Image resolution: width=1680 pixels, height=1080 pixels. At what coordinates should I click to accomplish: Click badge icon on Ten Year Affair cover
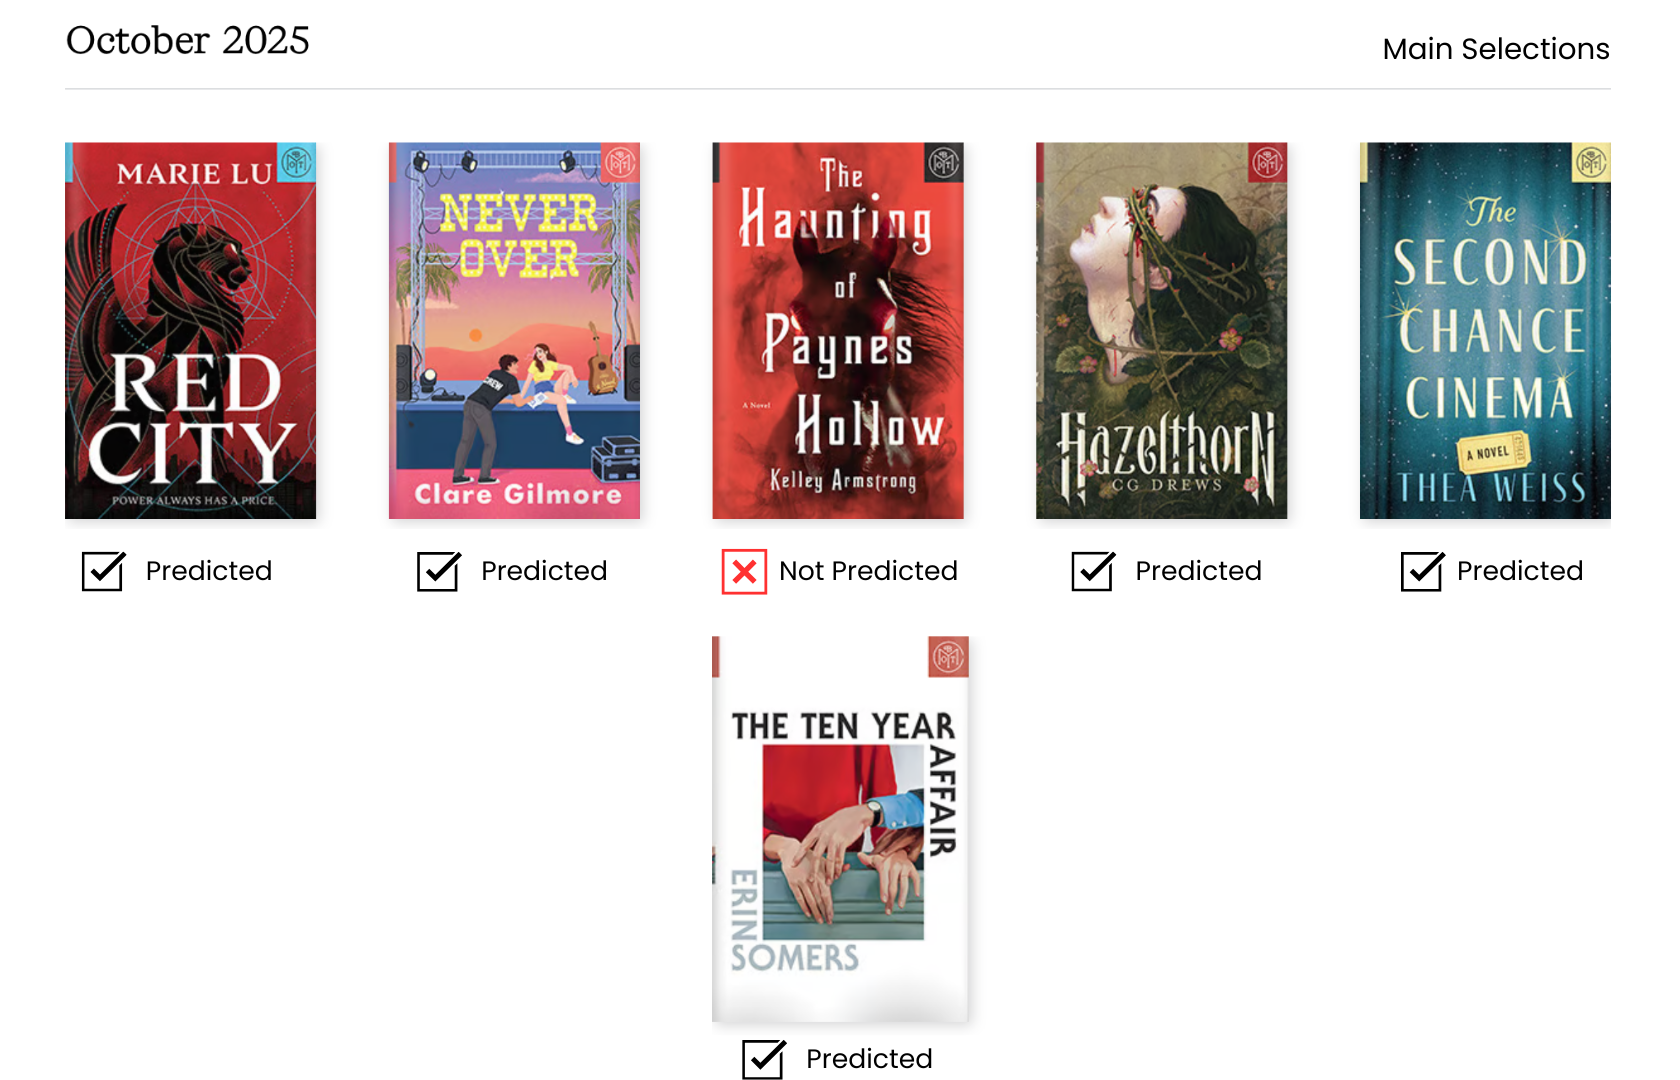948,657
